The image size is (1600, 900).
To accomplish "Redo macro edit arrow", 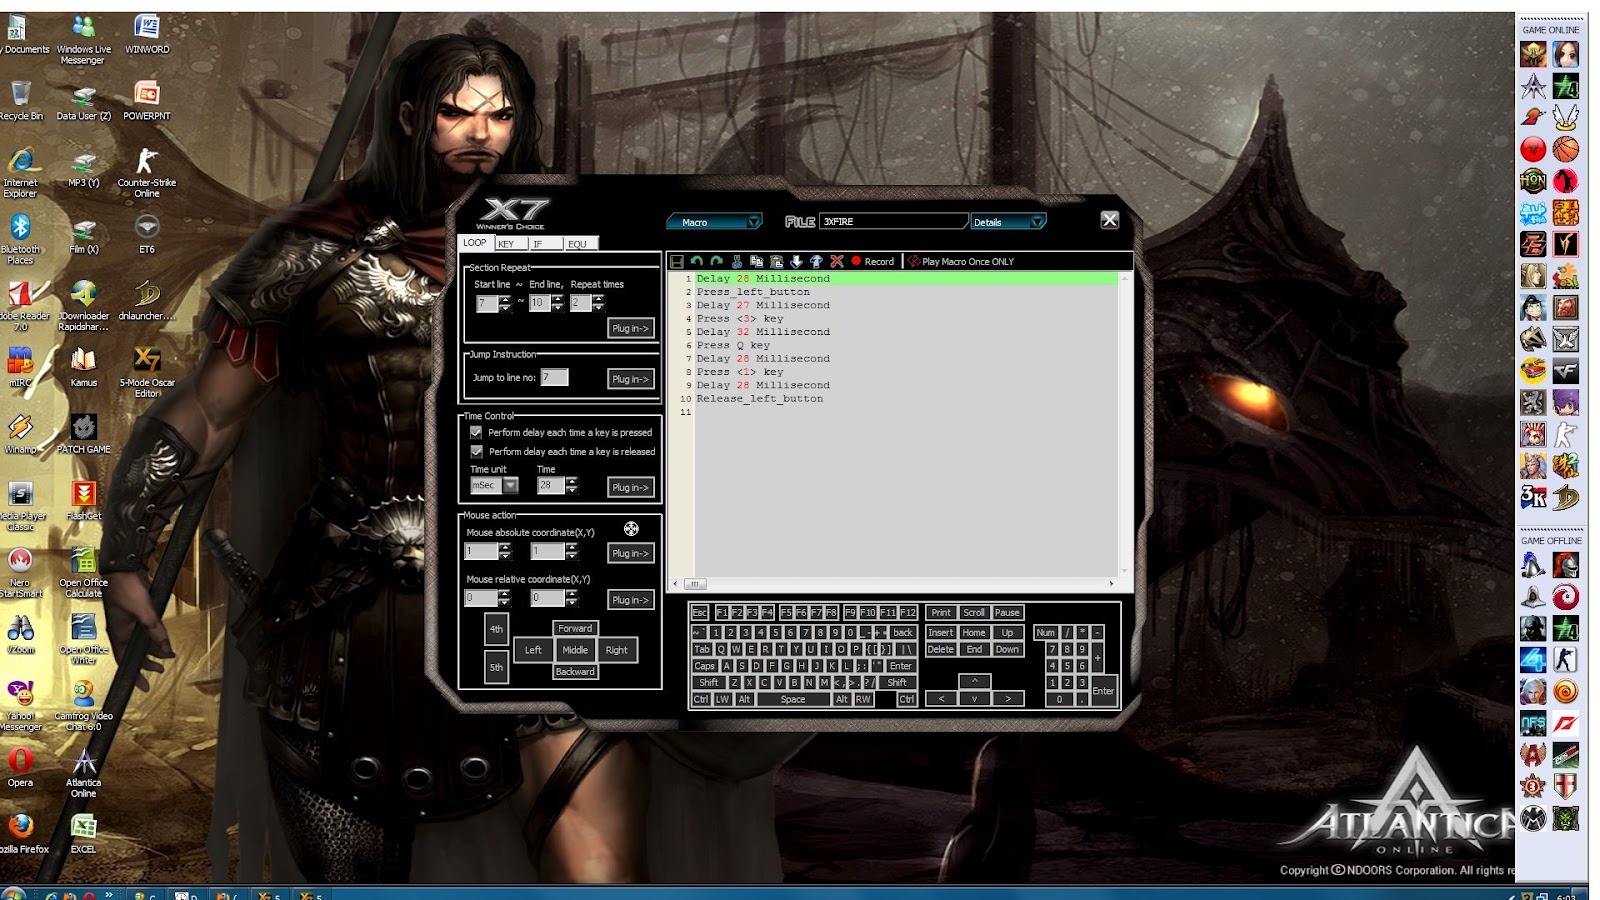I will 717,261.
